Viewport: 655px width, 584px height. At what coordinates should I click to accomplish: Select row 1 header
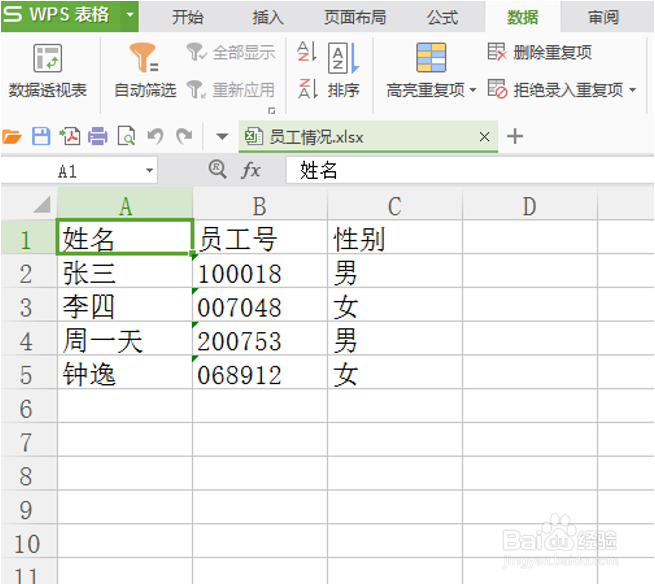click(28, 237)
